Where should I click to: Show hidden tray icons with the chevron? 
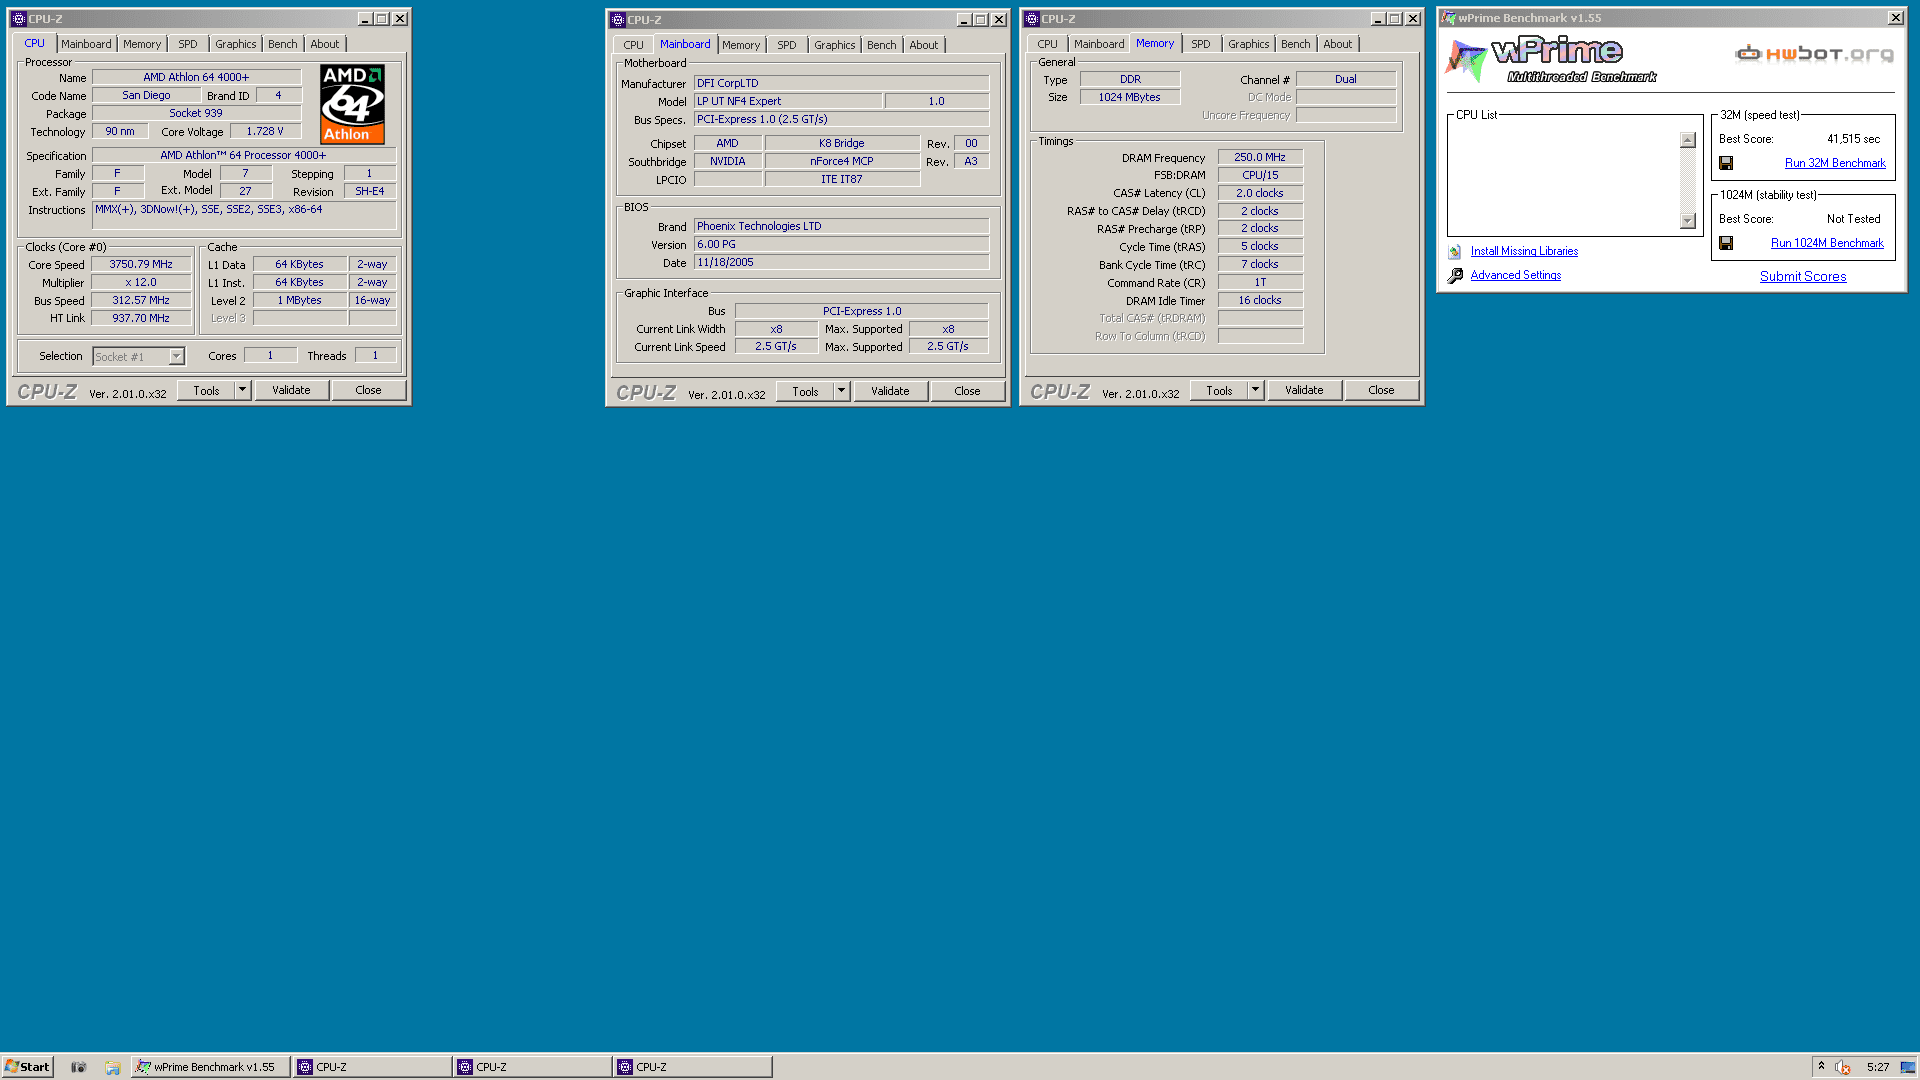pos(1821,1066)
